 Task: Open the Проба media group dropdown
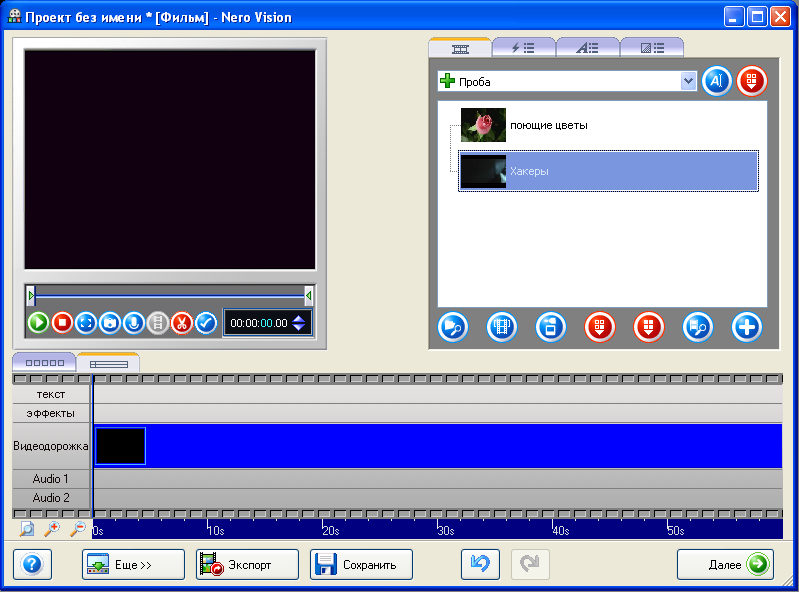(688, 81)
